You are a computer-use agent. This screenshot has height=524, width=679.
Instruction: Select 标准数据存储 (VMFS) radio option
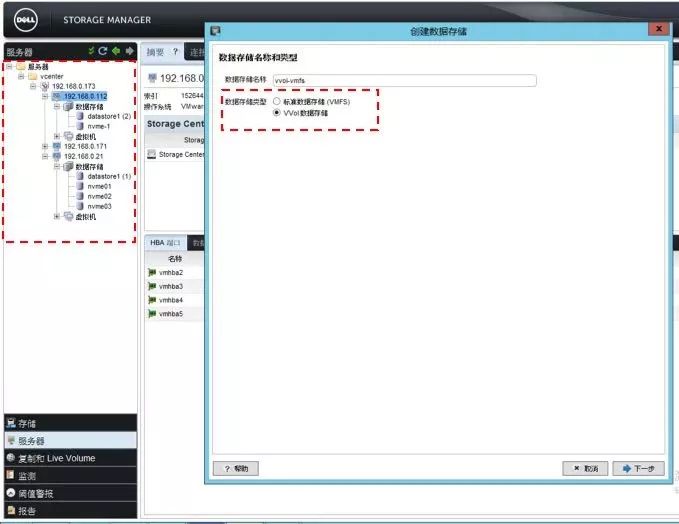tap(277, 101)
